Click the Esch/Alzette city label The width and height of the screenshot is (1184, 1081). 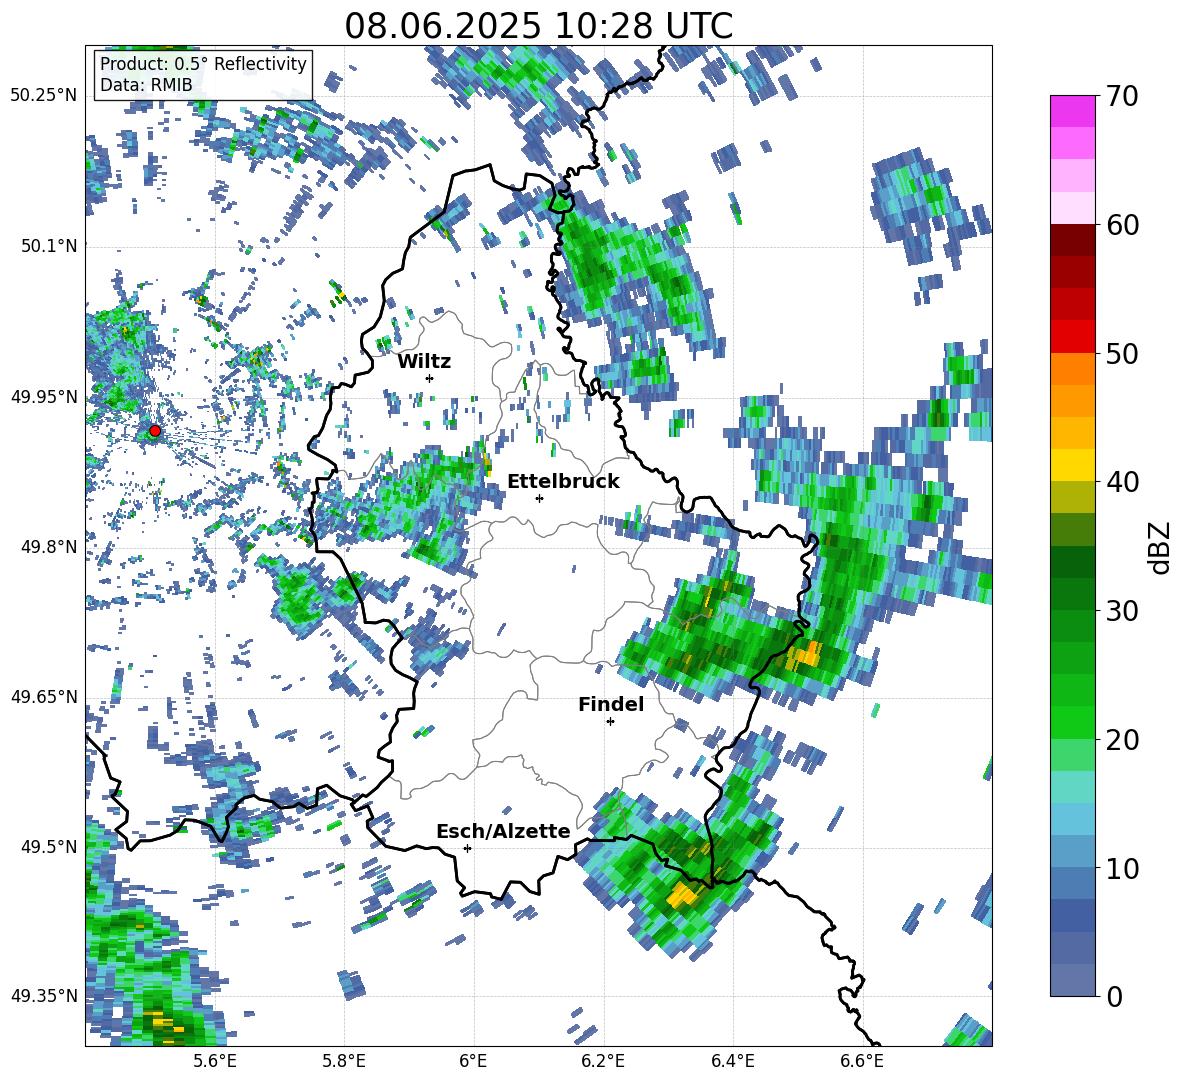click(x=504, y=831)
